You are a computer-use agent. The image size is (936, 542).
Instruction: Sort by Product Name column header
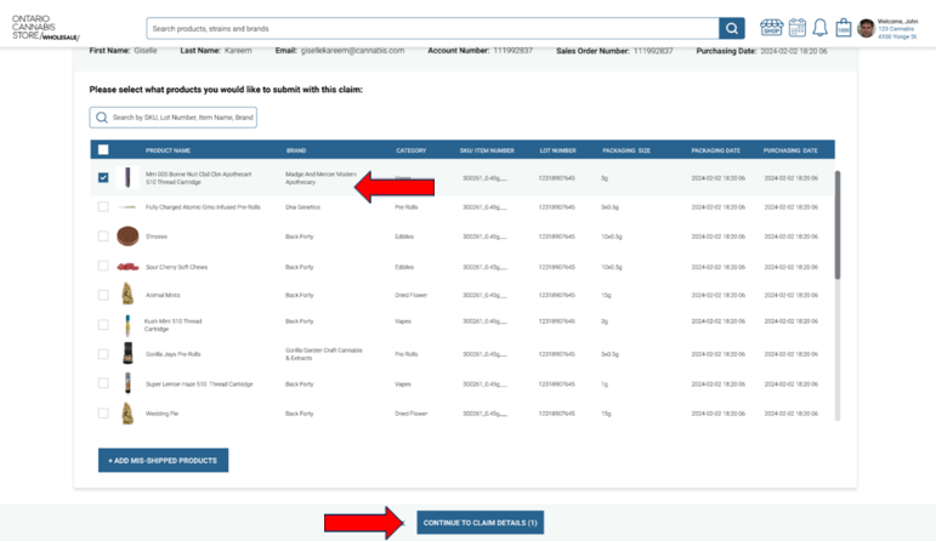[x=168, y=150]
